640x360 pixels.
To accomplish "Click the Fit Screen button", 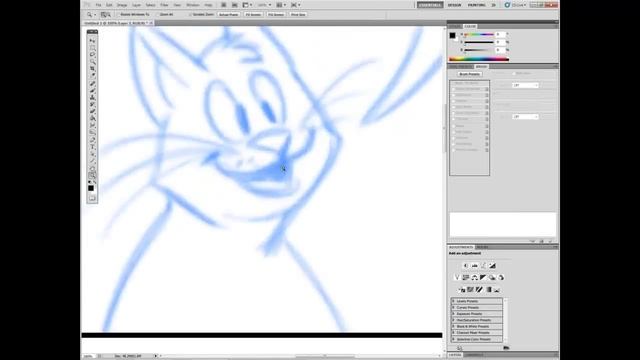I will [x=253, y=14].
